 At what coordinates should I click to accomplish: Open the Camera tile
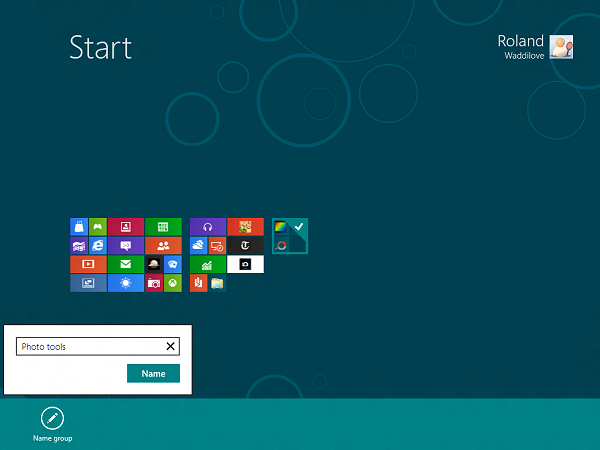154,283
